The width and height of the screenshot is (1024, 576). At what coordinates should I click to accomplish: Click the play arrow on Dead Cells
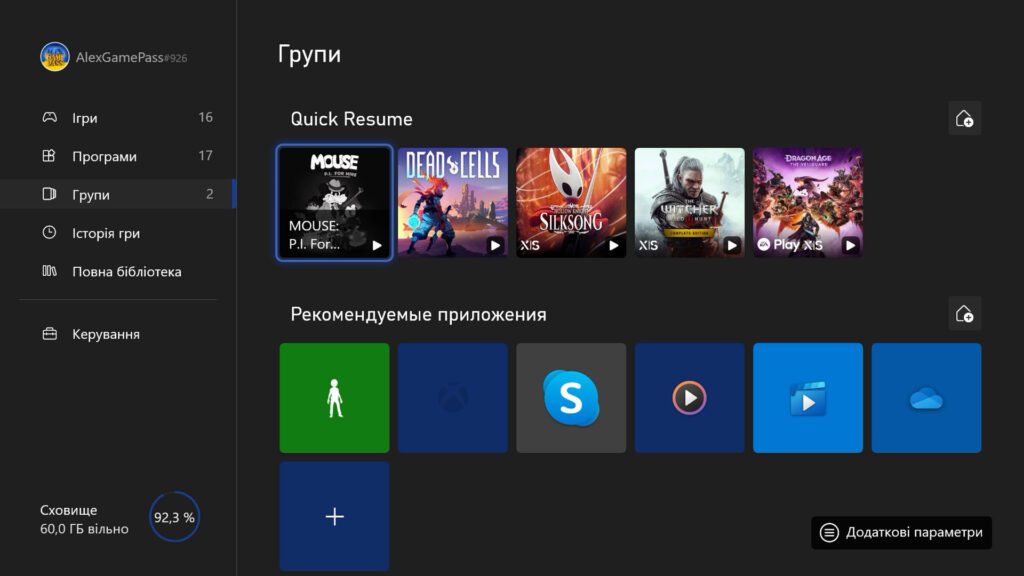click(496, 246)
